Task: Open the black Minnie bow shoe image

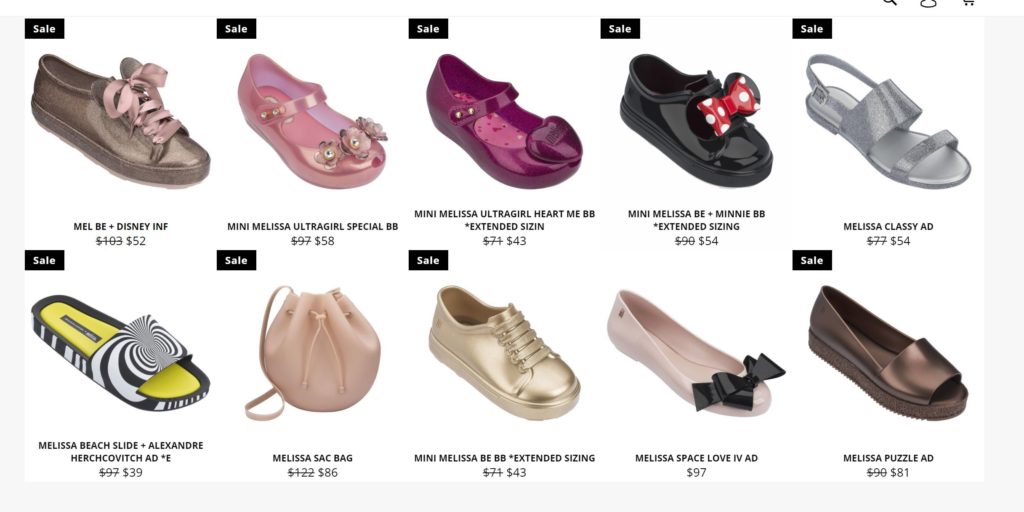Action: pos(696,120)
